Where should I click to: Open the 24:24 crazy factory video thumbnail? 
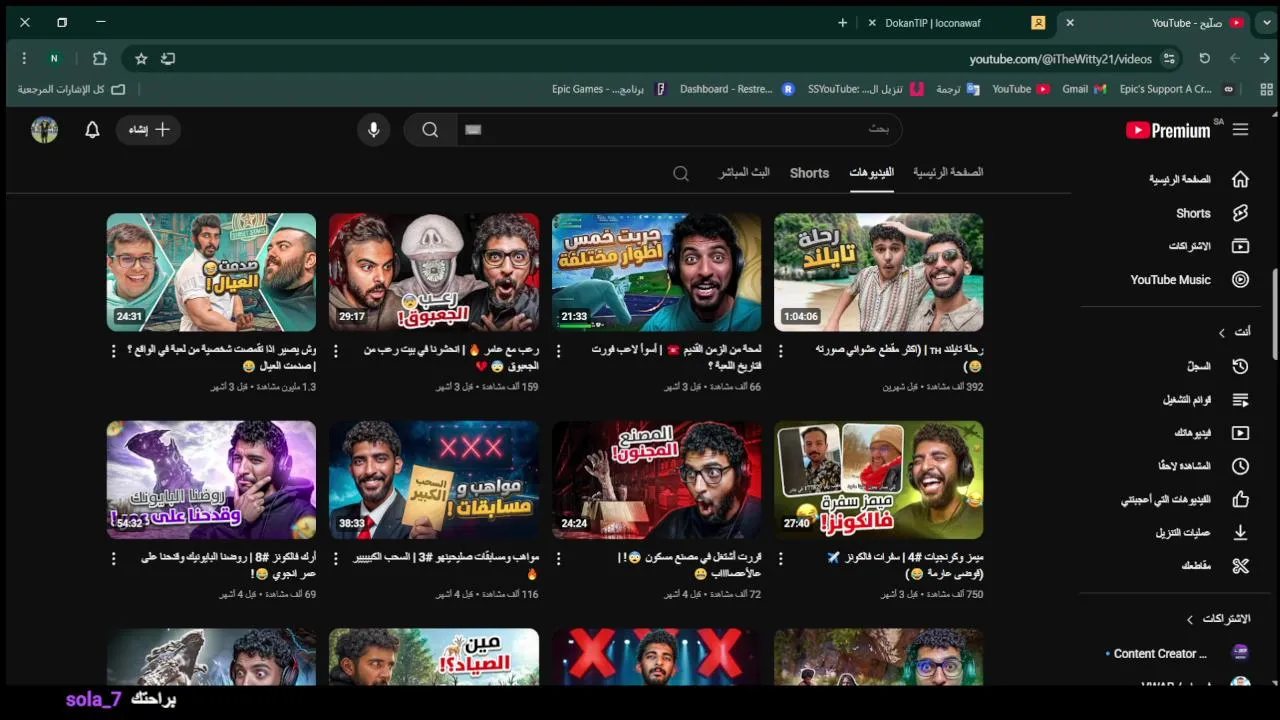[x=656, y=480]
